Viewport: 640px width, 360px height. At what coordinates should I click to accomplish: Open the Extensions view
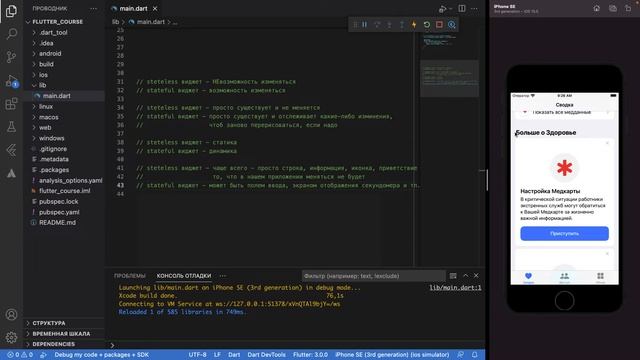(11, 104)
